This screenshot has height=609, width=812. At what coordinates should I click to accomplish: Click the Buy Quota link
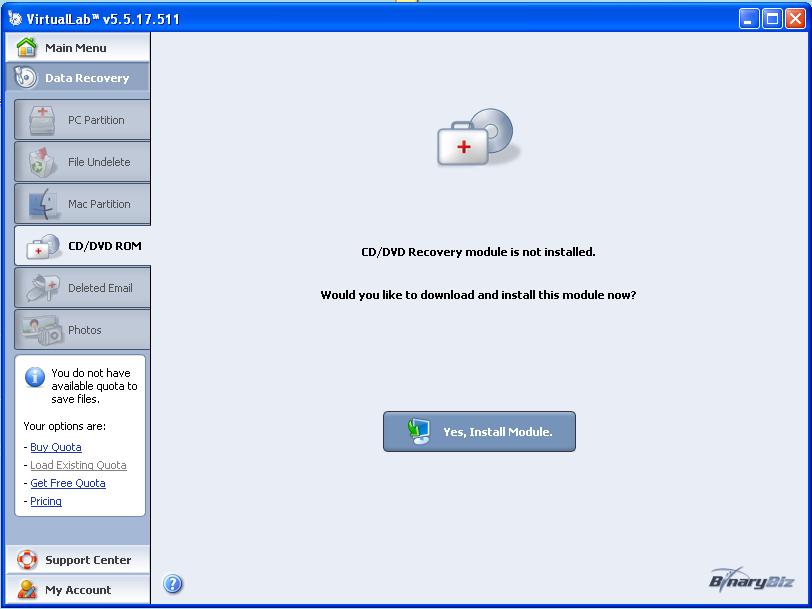click(x=56, y=447)
